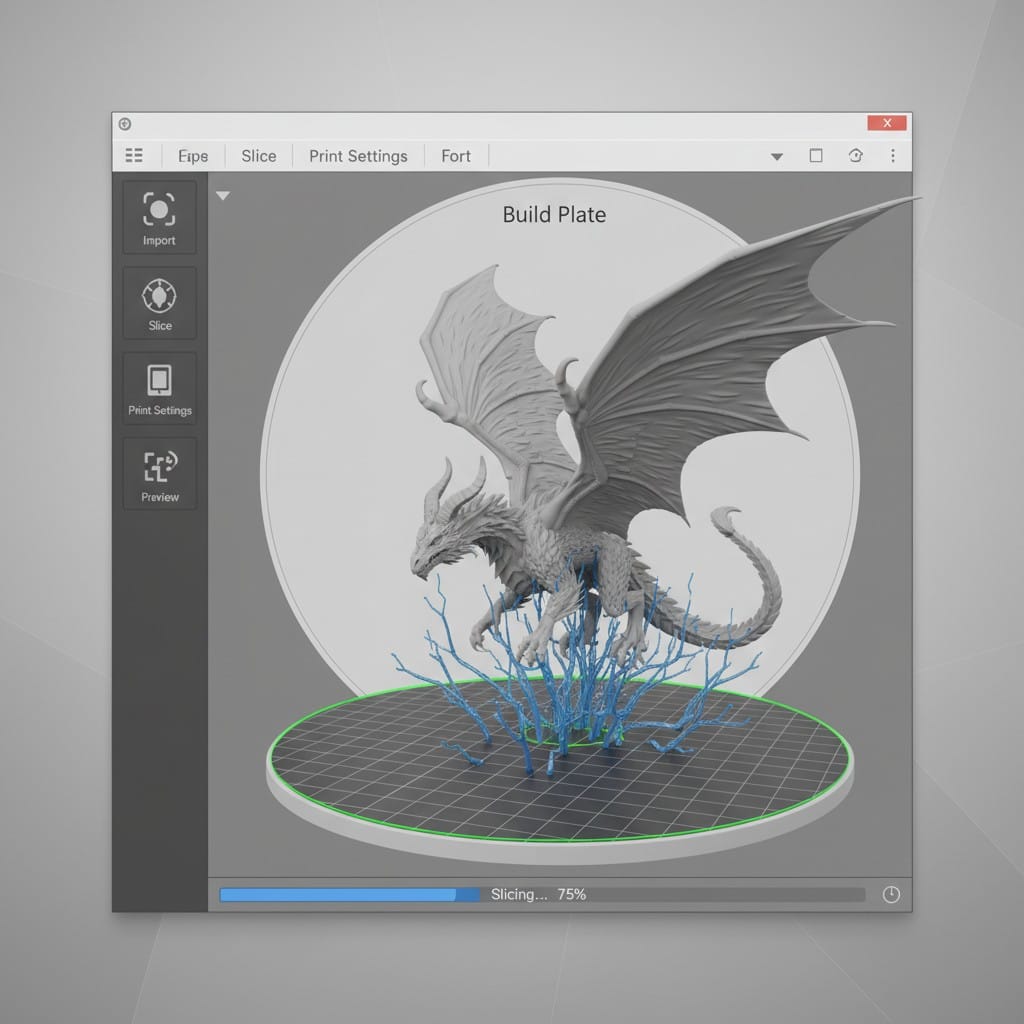Click the grid list icon in the menu bar
Screen dimensions: 1024x1024
[134, 156]
